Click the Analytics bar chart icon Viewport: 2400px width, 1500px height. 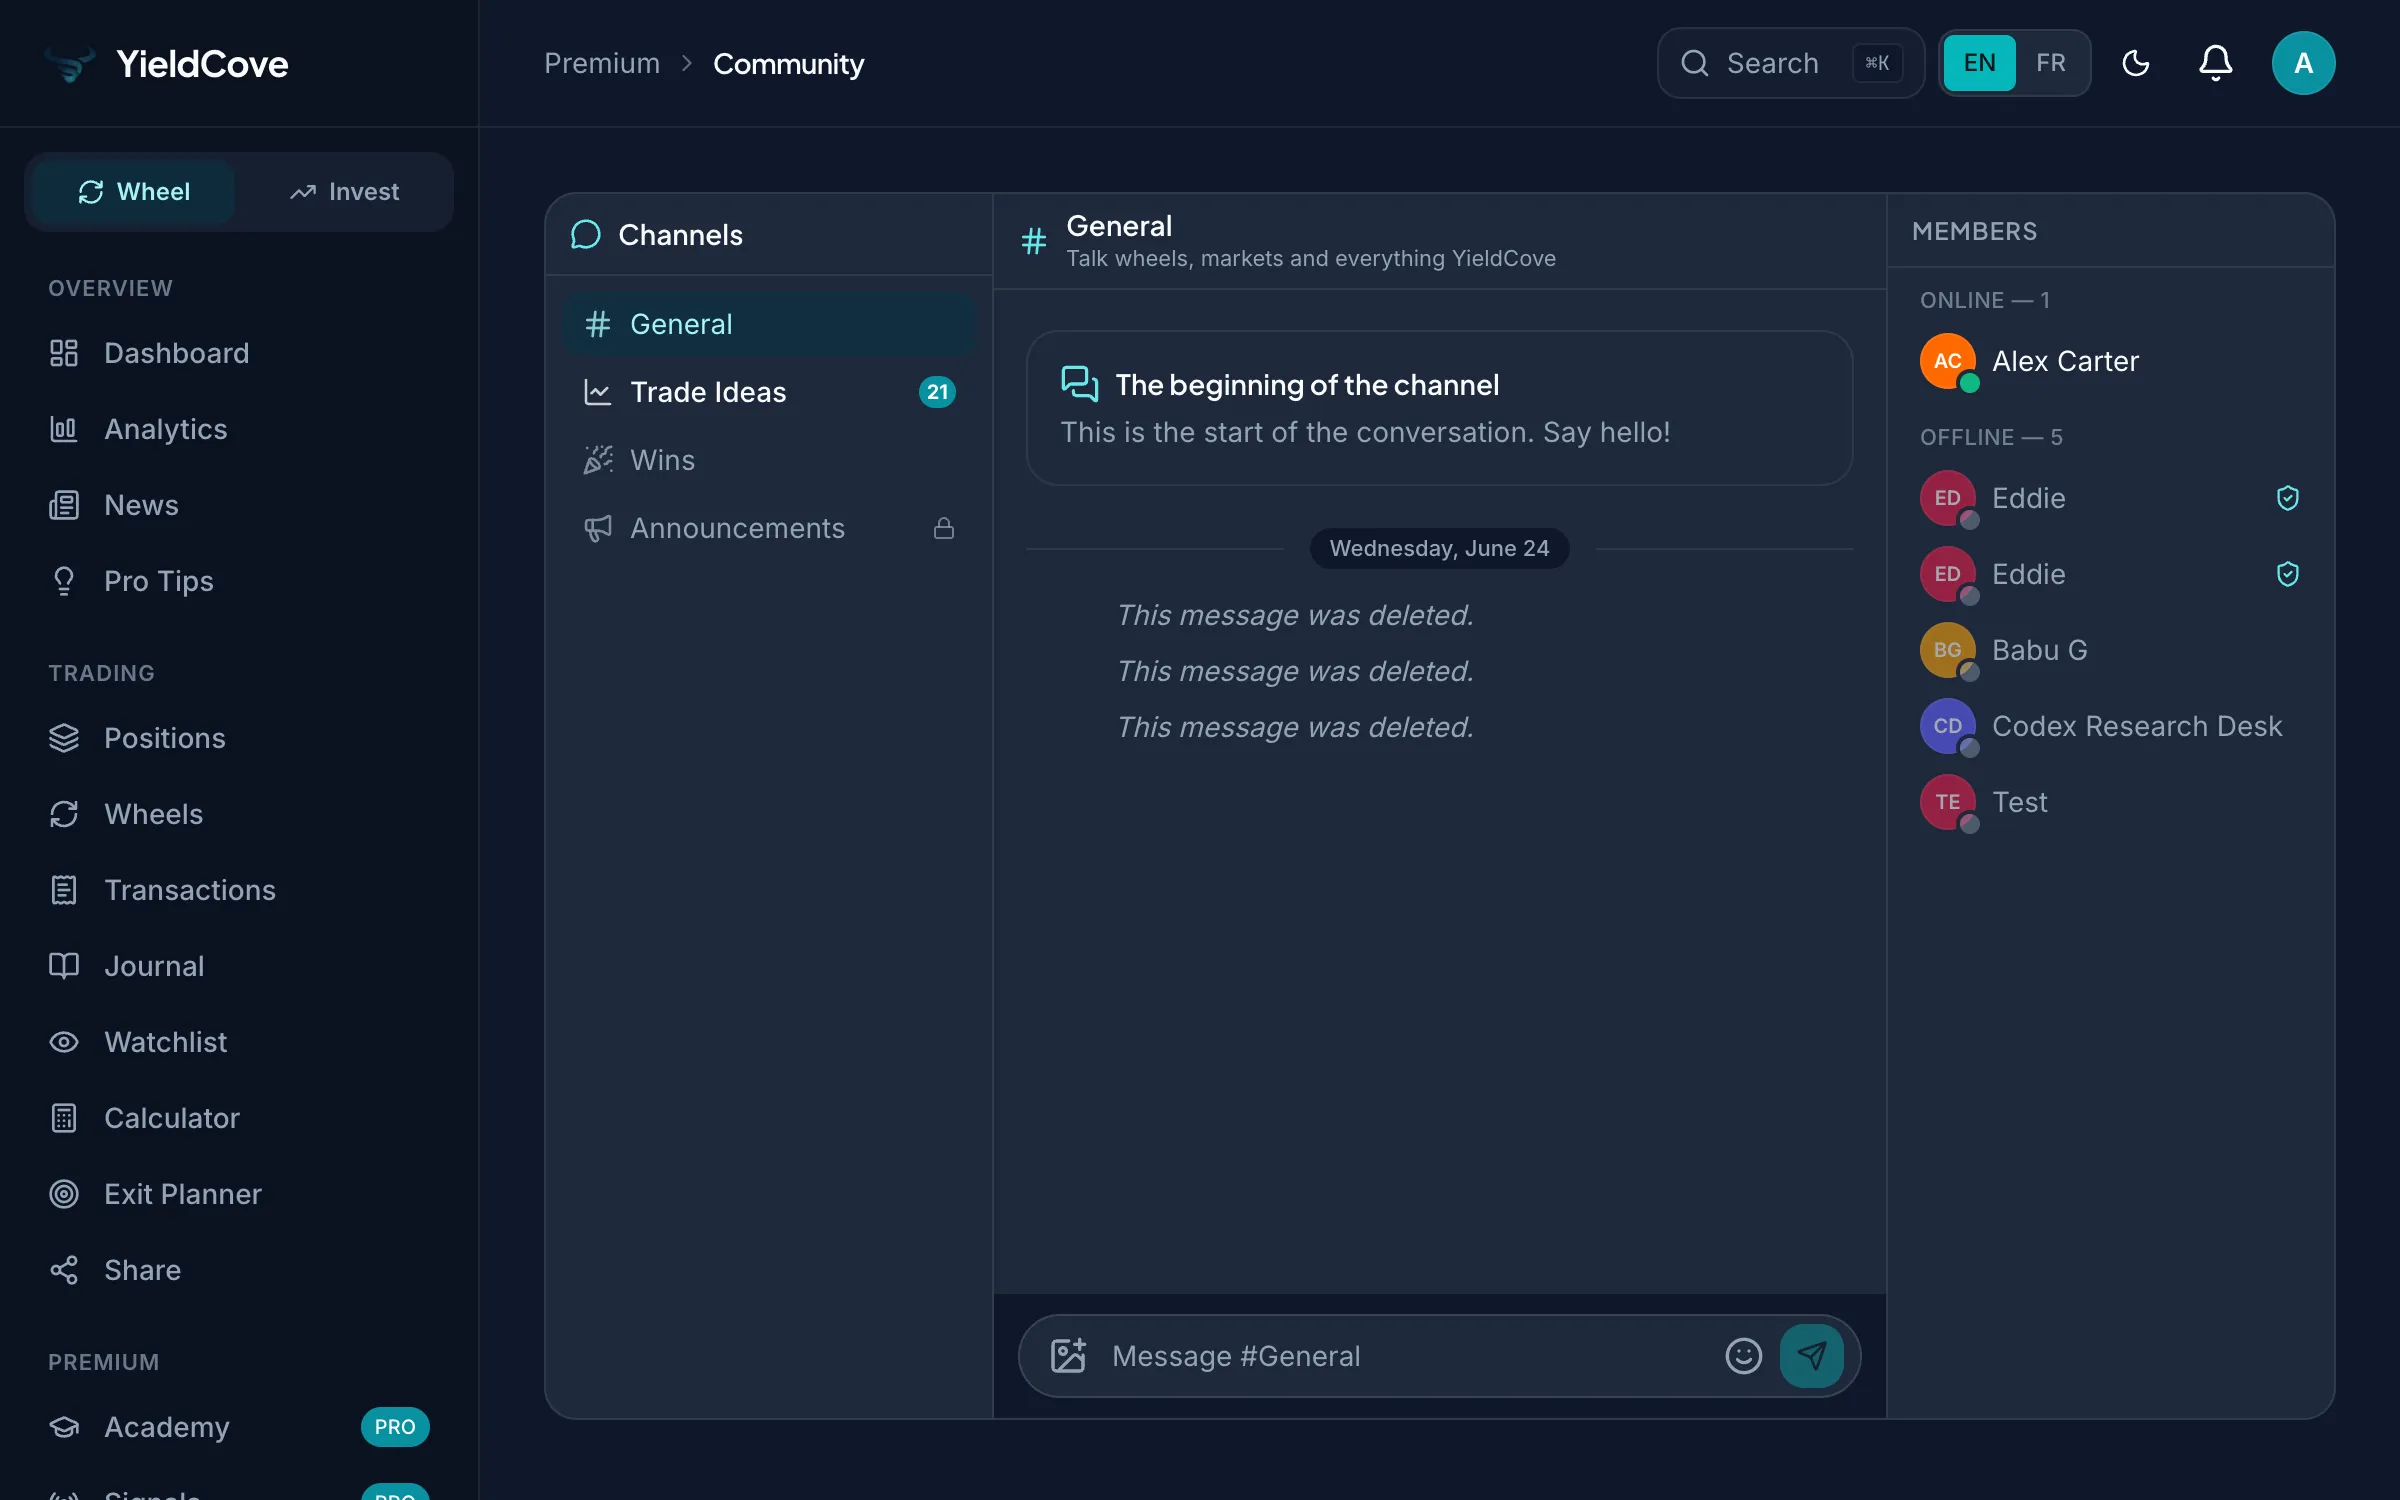click(64, 429)
